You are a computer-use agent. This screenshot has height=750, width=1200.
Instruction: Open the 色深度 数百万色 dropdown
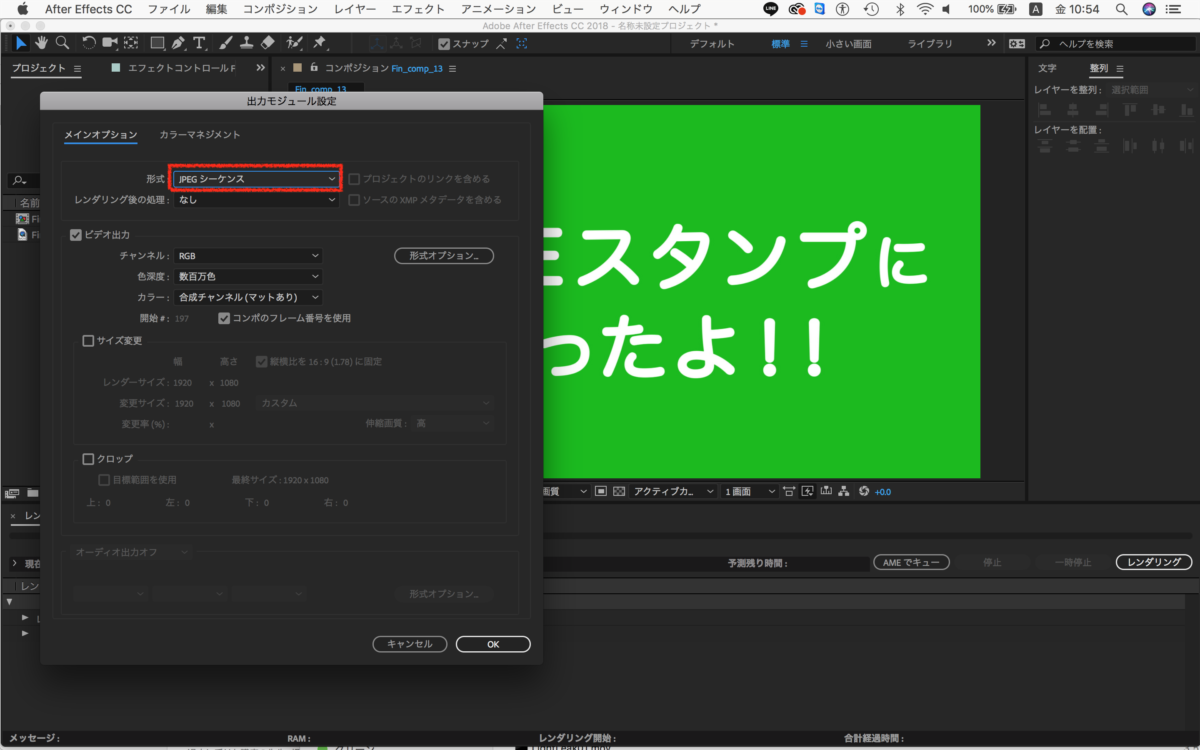click(x=248, y=276)
